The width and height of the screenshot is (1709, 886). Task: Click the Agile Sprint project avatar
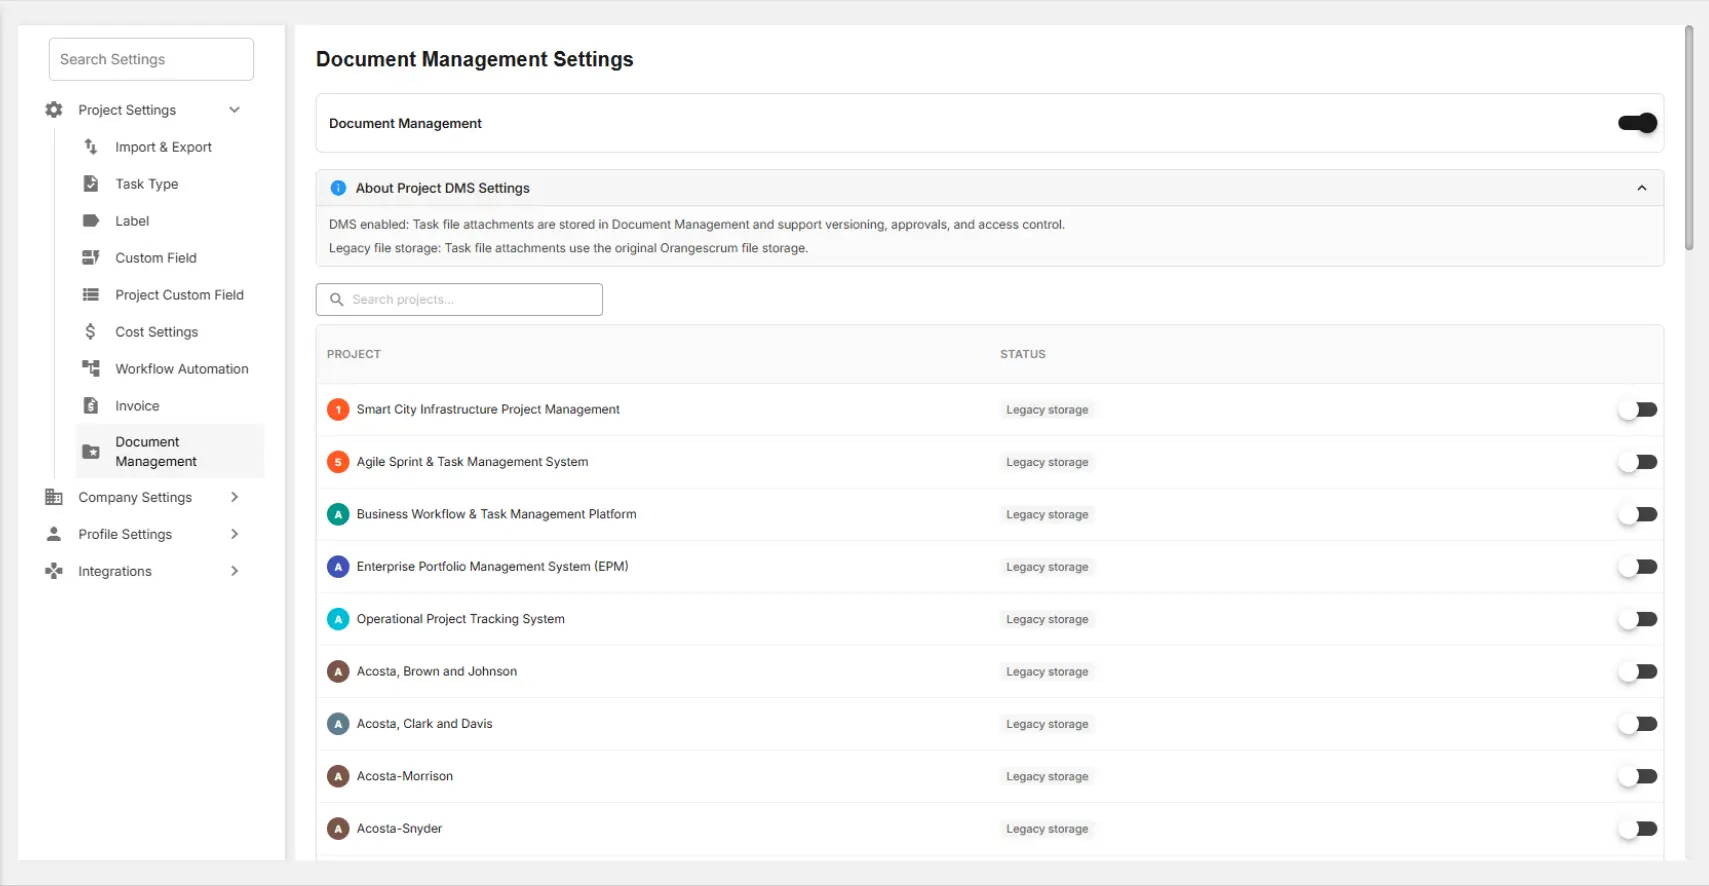338,462
